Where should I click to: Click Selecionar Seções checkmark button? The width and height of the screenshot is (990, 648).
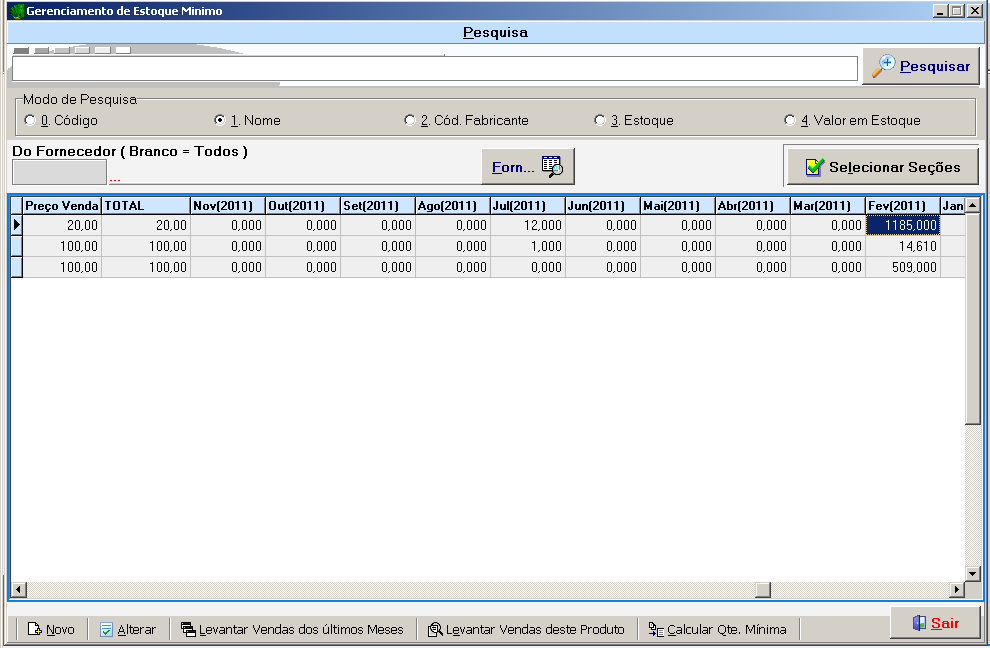(881, 167)
